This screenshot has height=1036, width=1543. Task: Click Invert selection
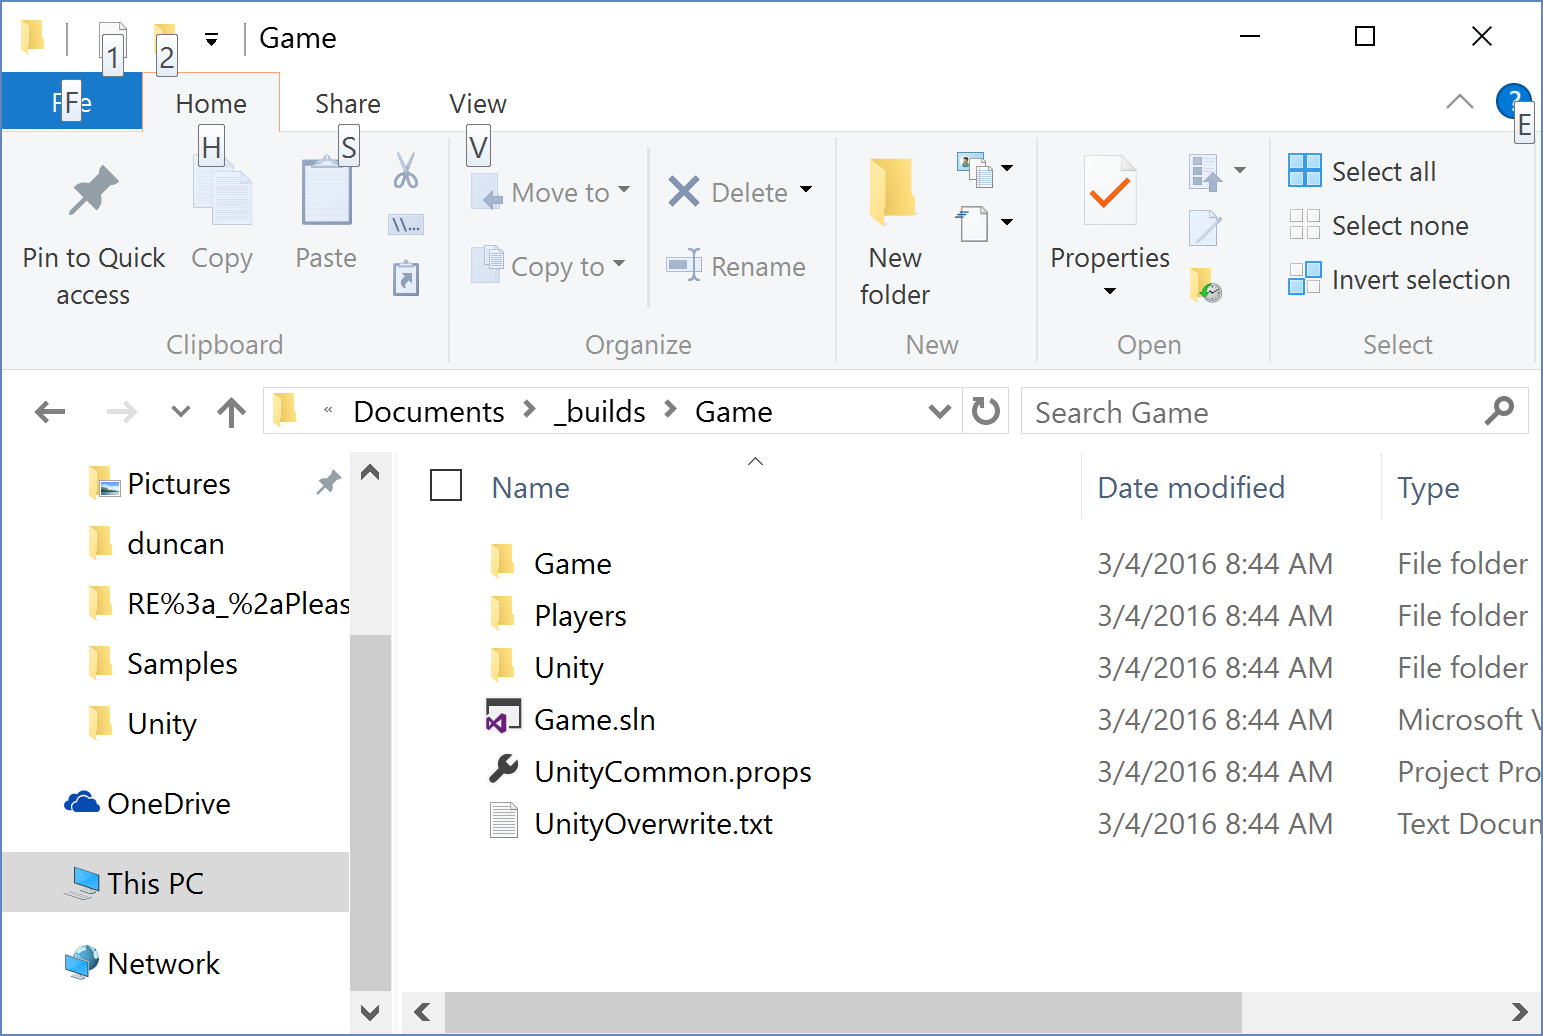1399,279
